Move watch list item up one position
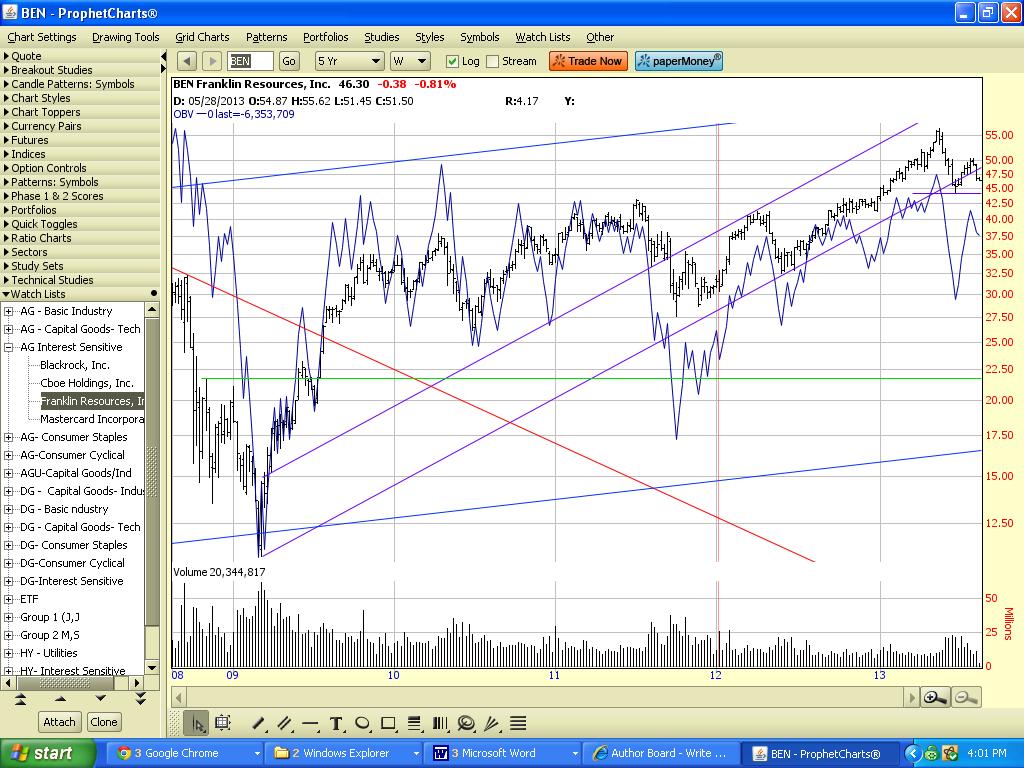The width and height of the screenshot is (1024, 768). pos(61,699)
